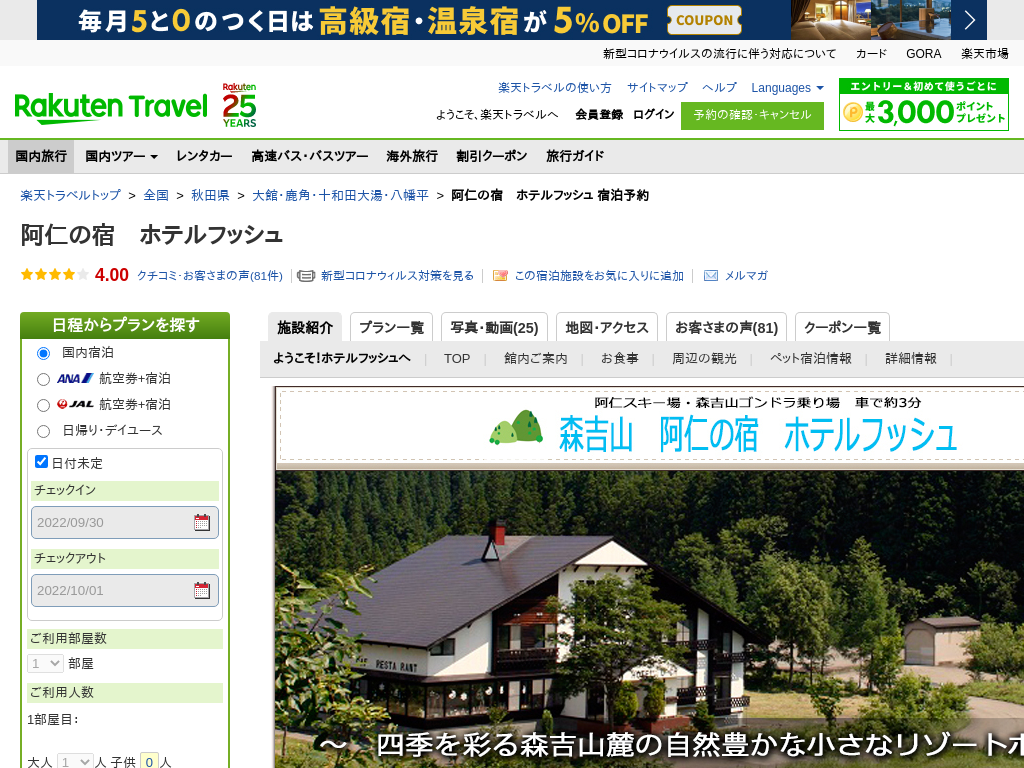Screen dimensions: 1024x768
Task: Click the next arrow on coupon banner
Action: (969, 20)
